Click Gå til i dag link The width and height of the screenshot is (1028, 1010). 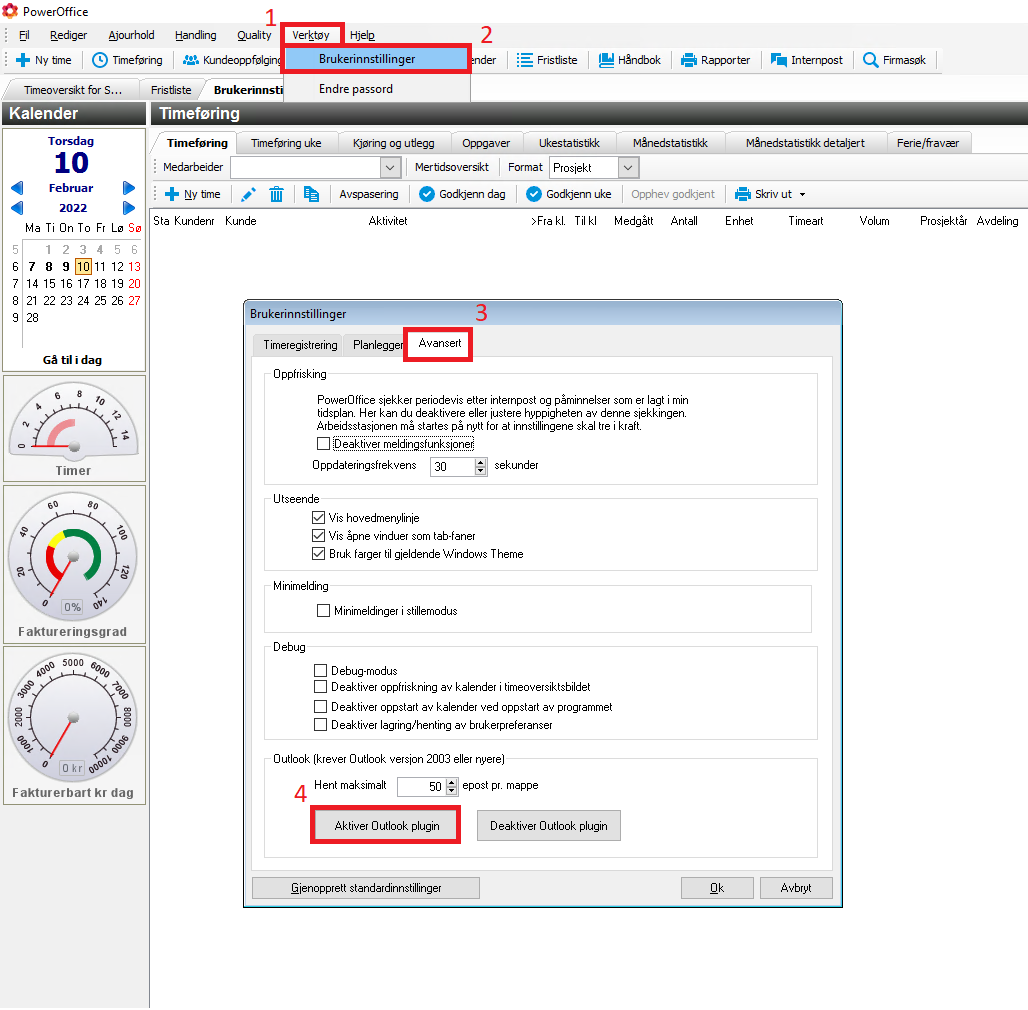[72, 360]
